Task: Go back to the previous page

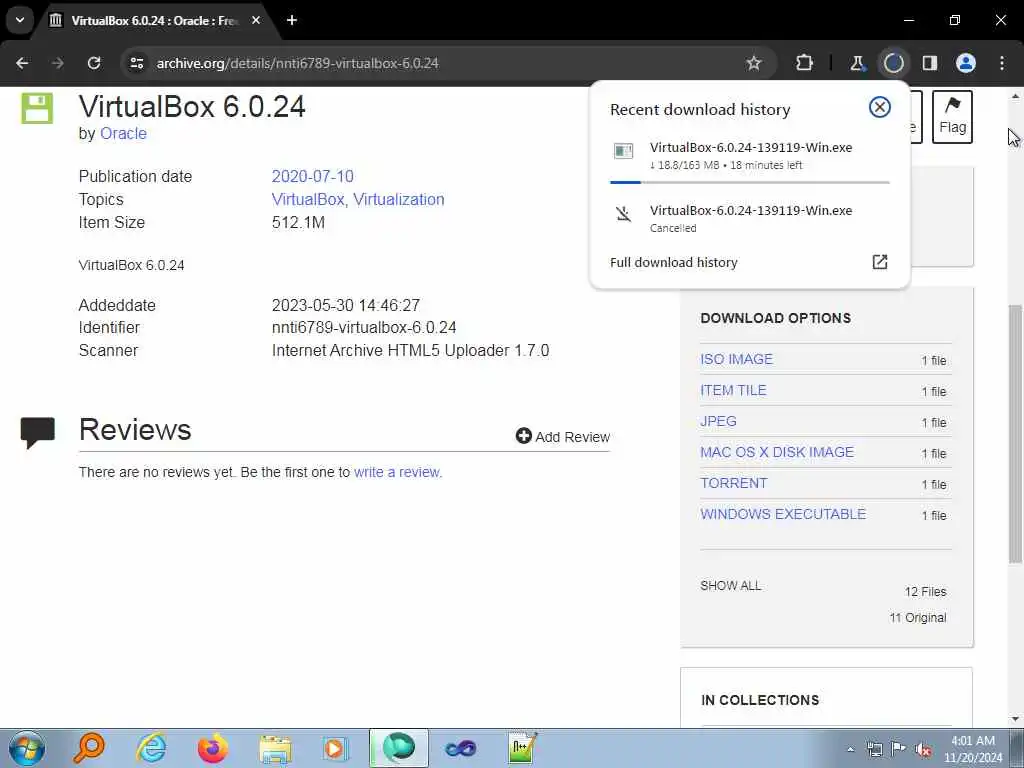Action: [x=22, y=63]
